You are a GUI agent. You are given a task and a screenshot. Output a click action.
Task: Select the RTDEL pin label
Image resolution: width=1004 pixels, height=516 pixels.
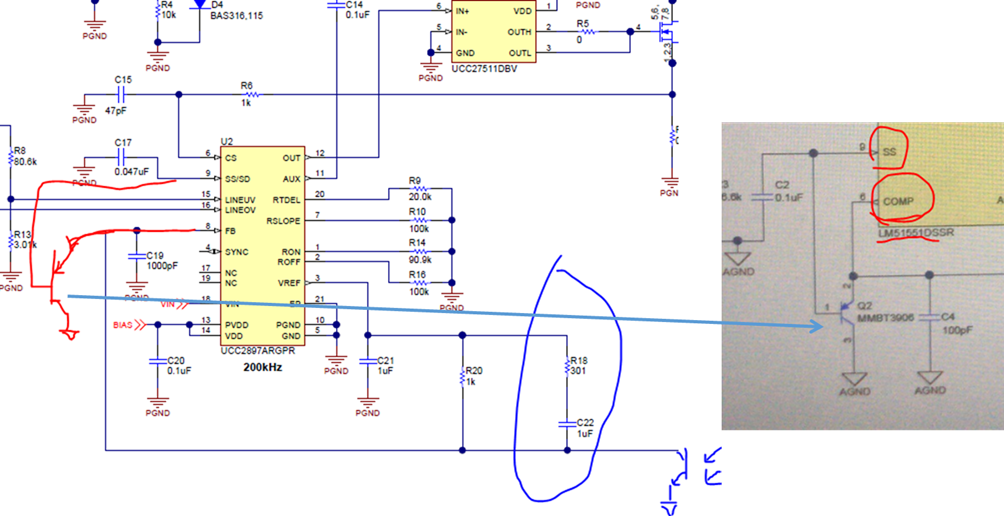(287, 200)
